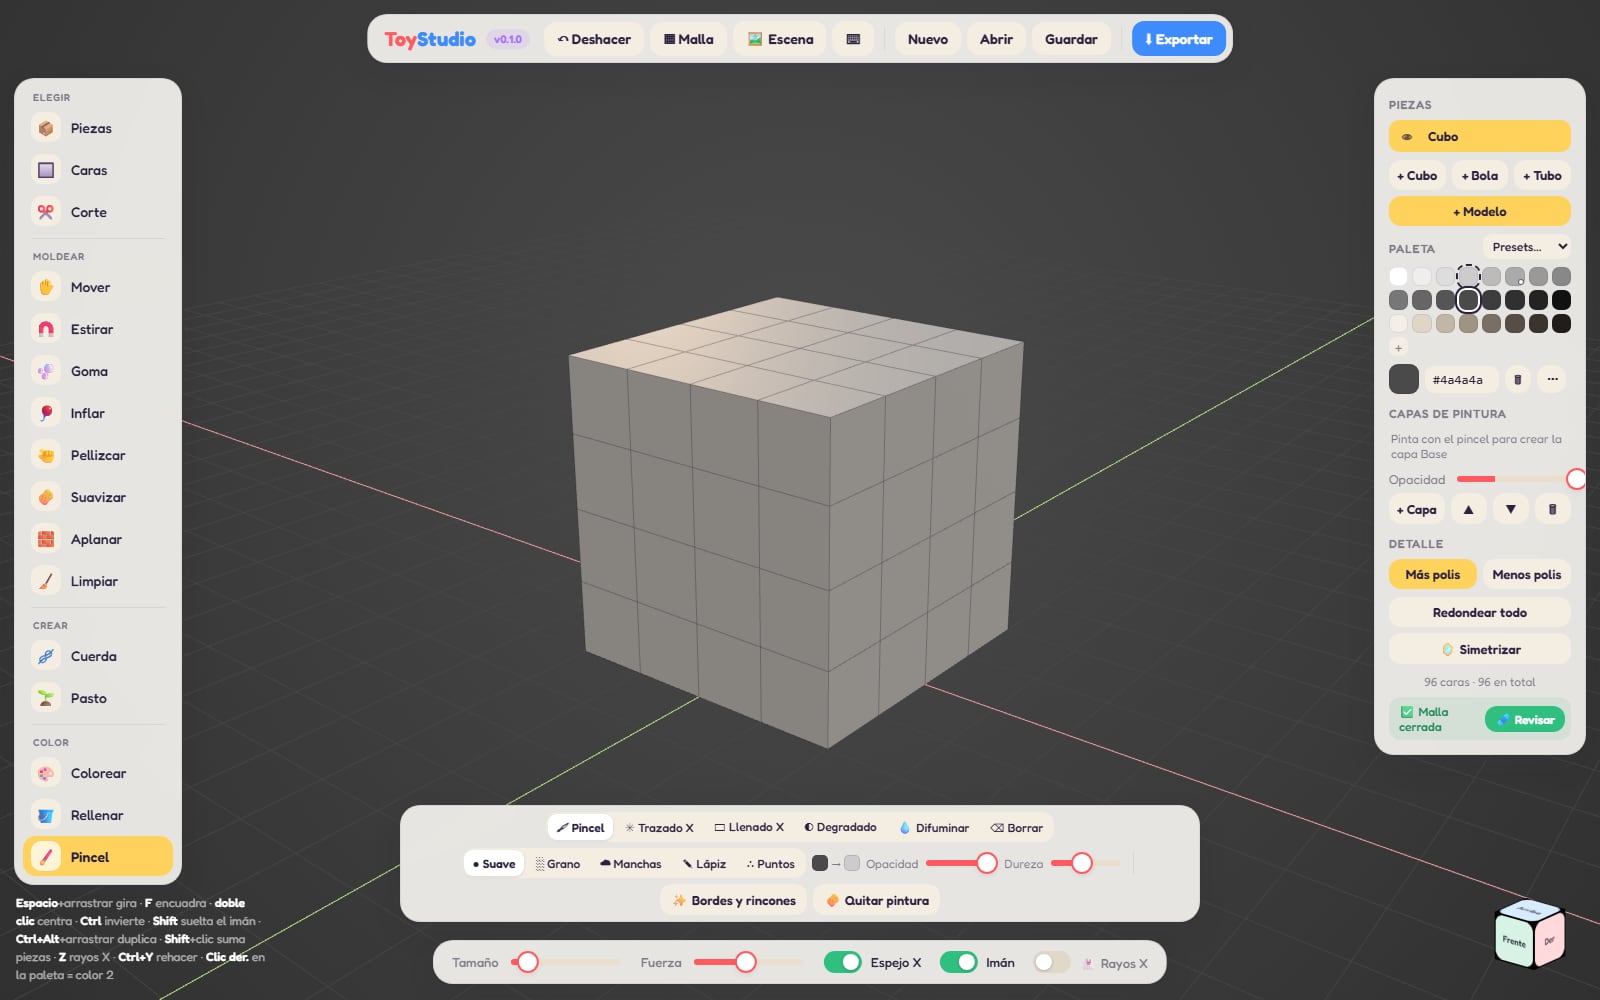Click the blue Exportar button
Viewport: 1600px width, 1000px height.
(1179, 39)
